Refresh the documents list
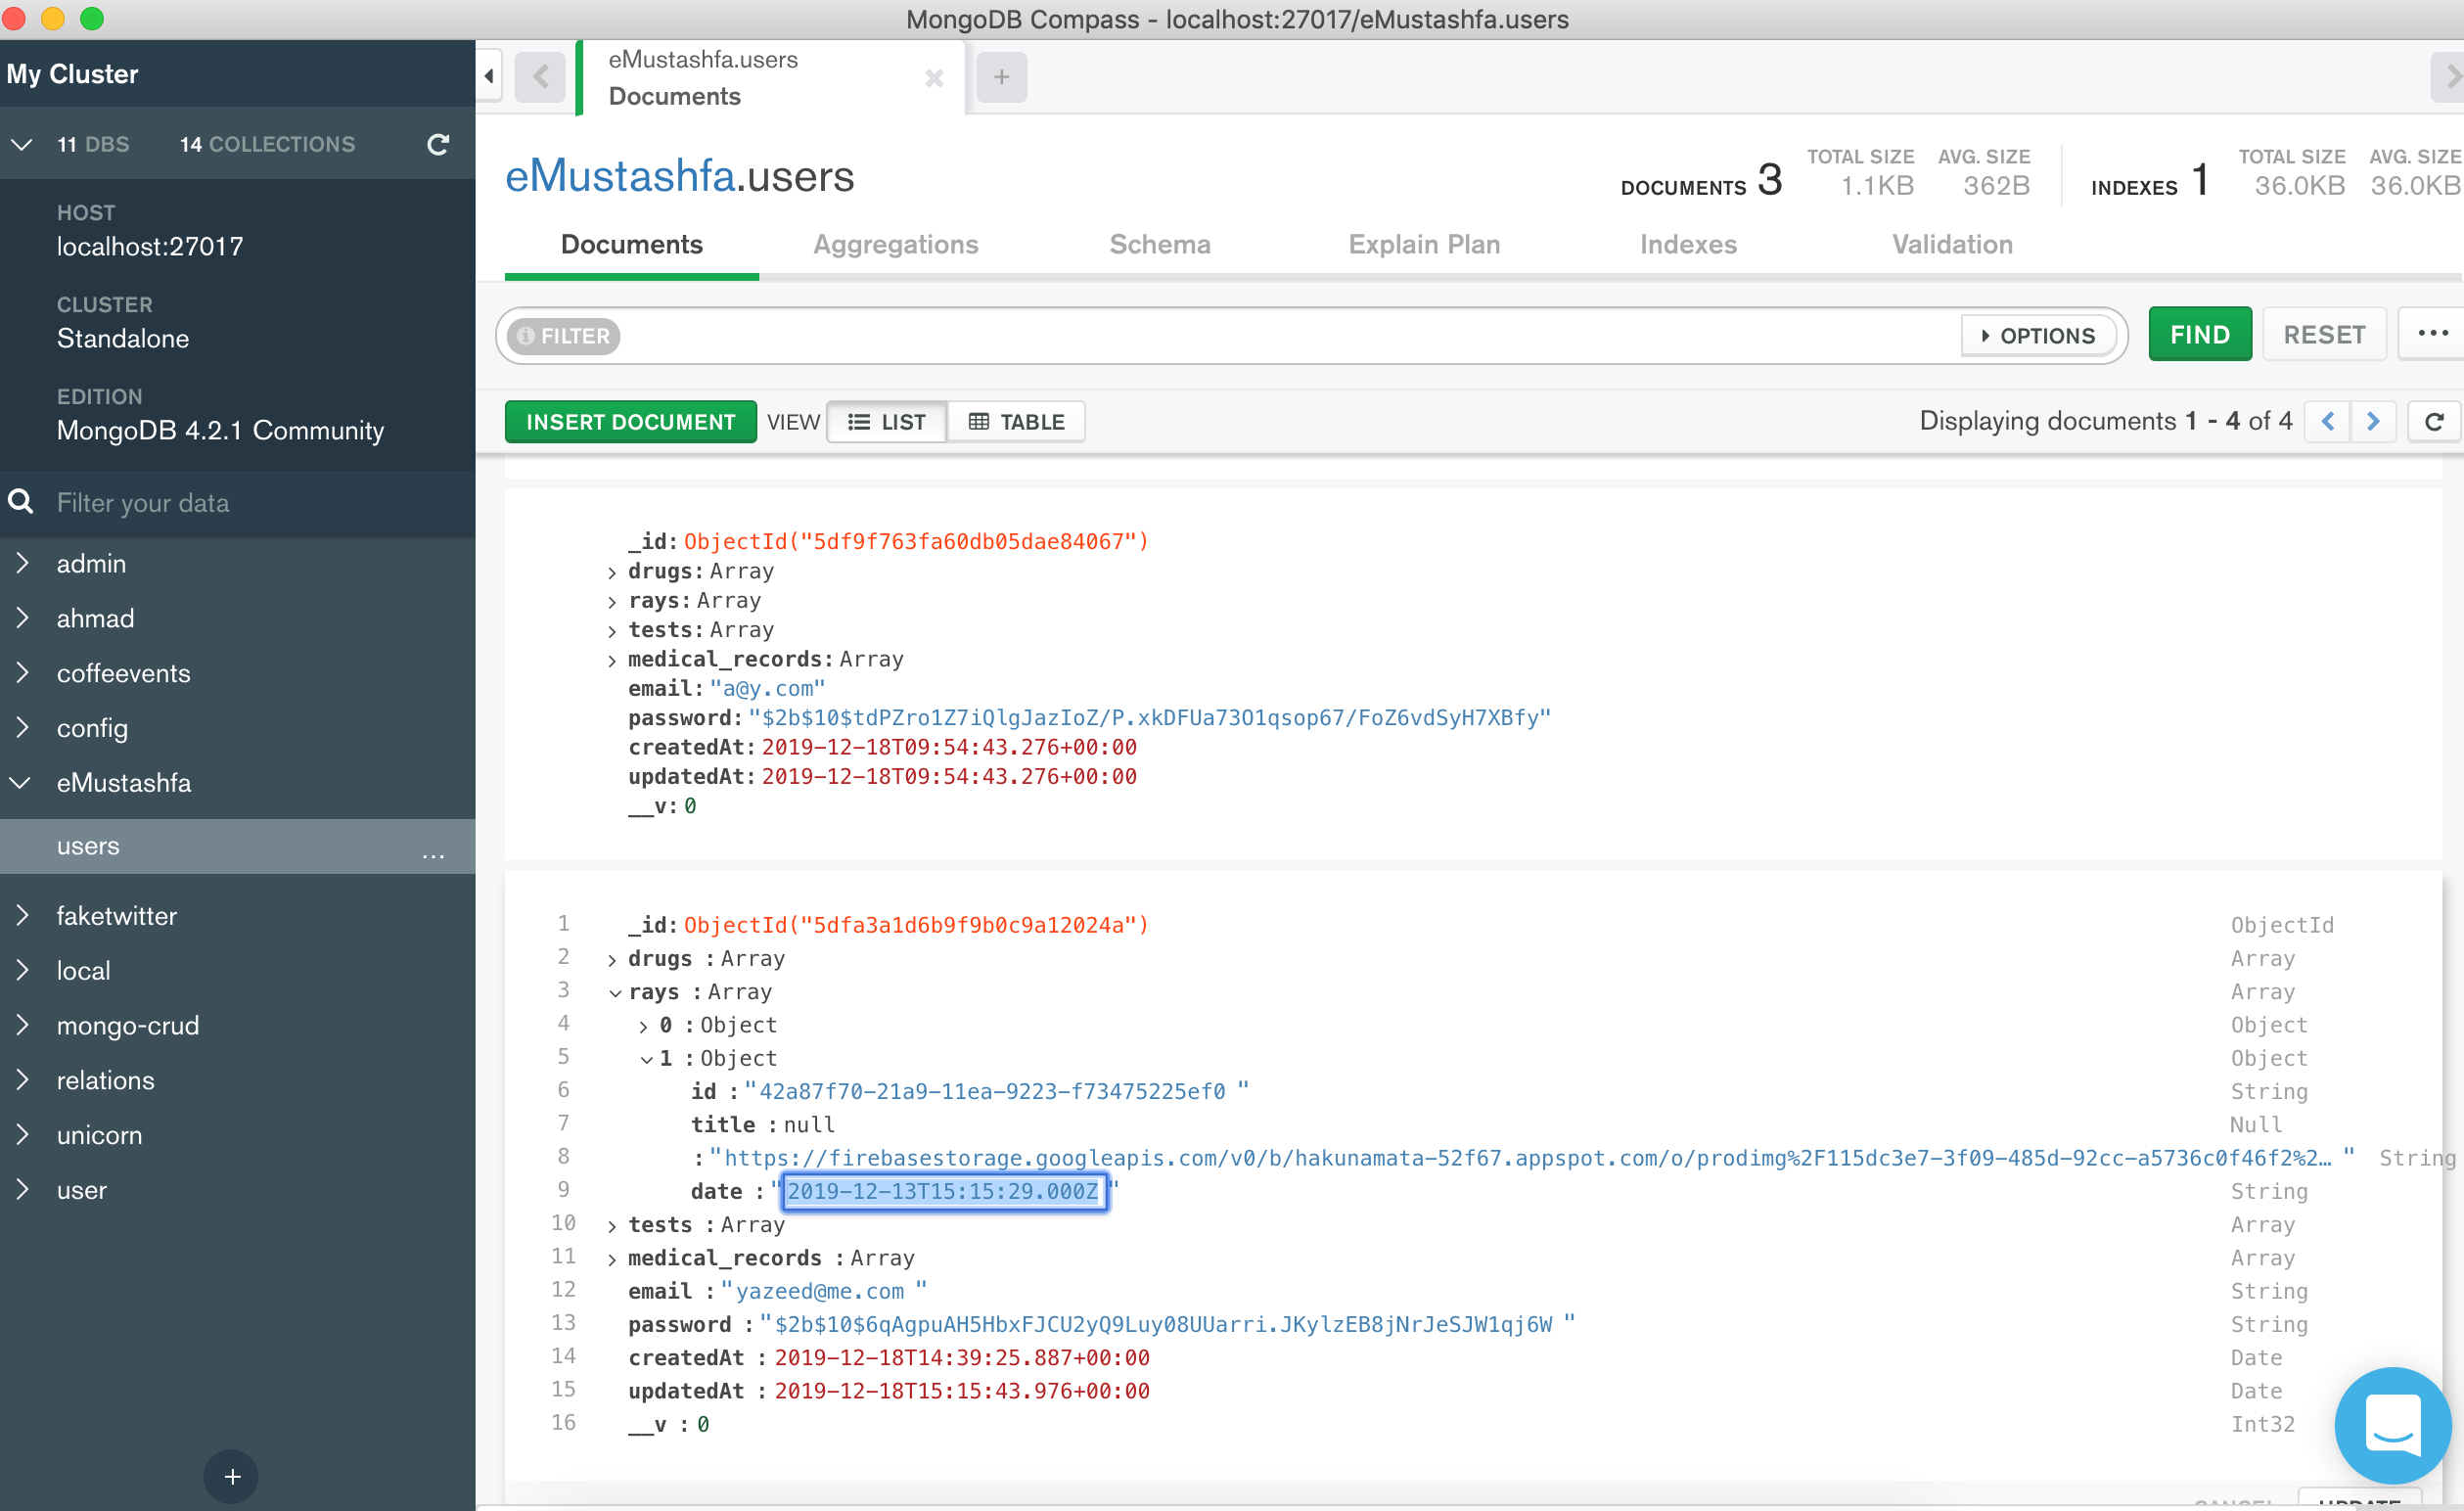 (x=2434, y=421)
